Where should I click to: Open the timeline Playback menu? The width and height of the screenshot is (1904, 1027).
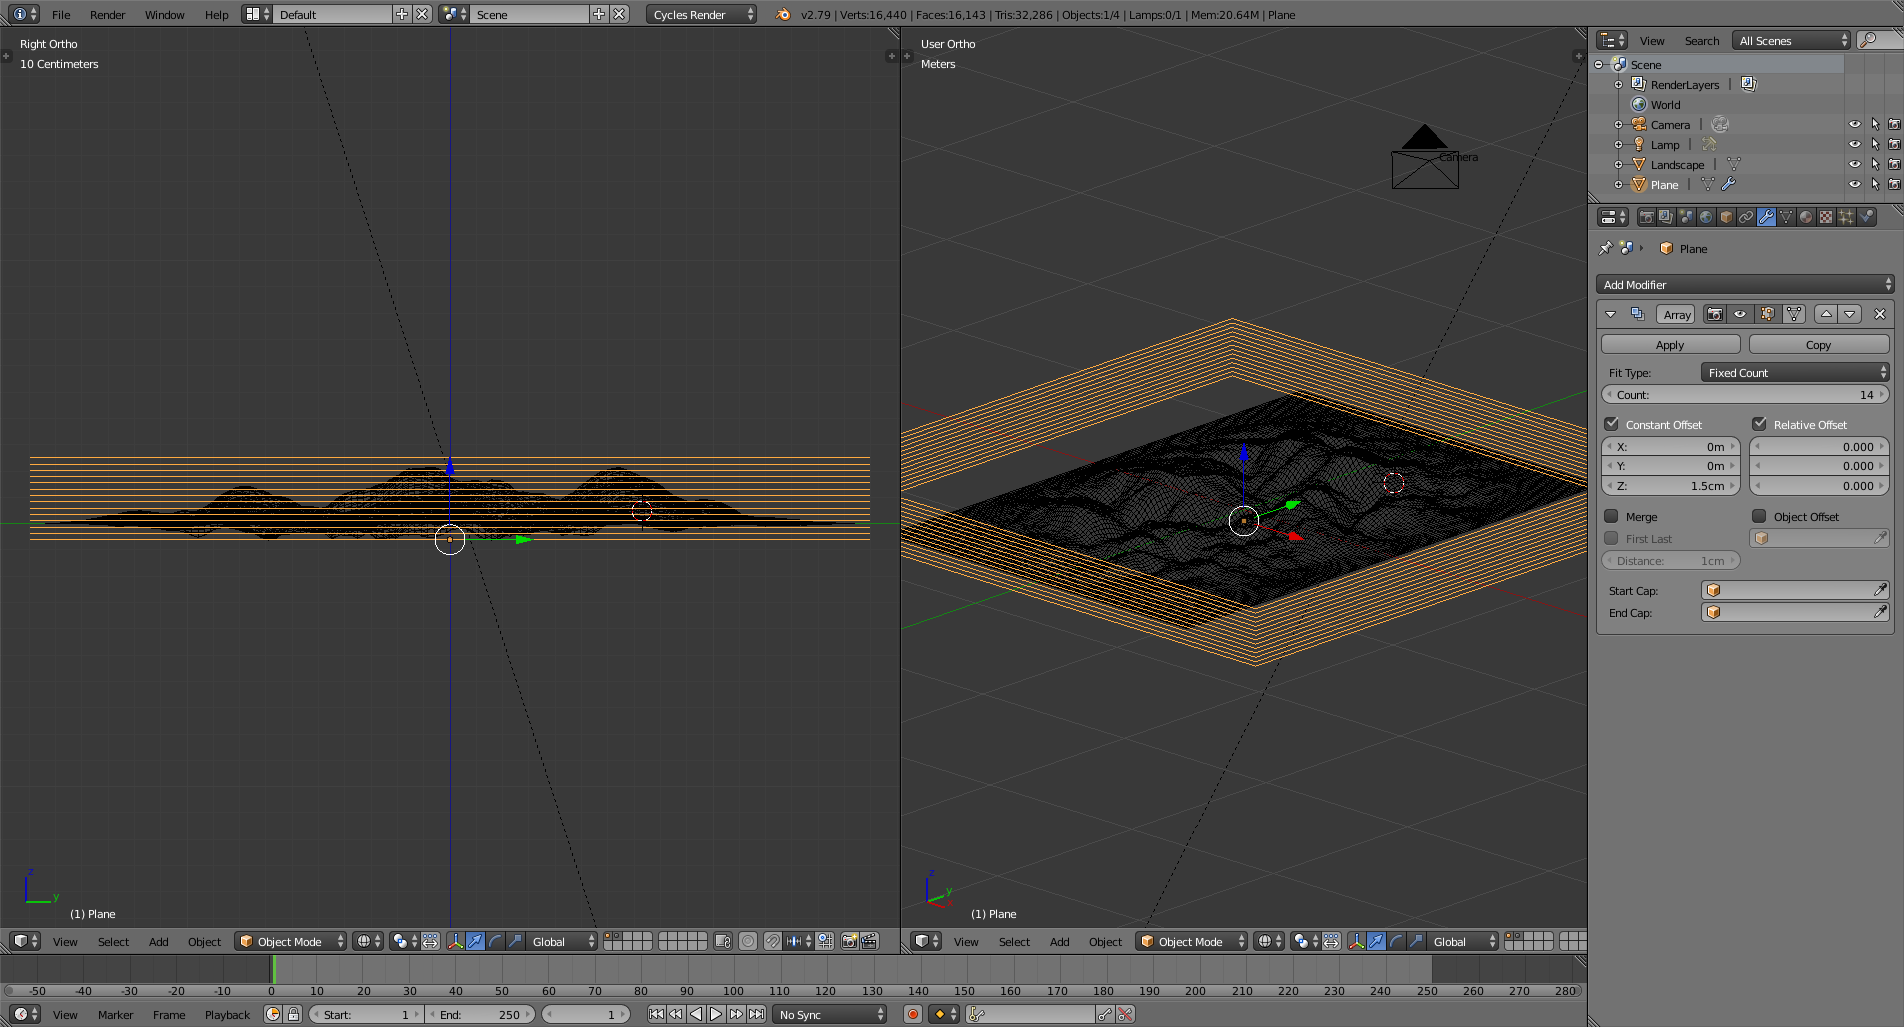(227, 1014)
